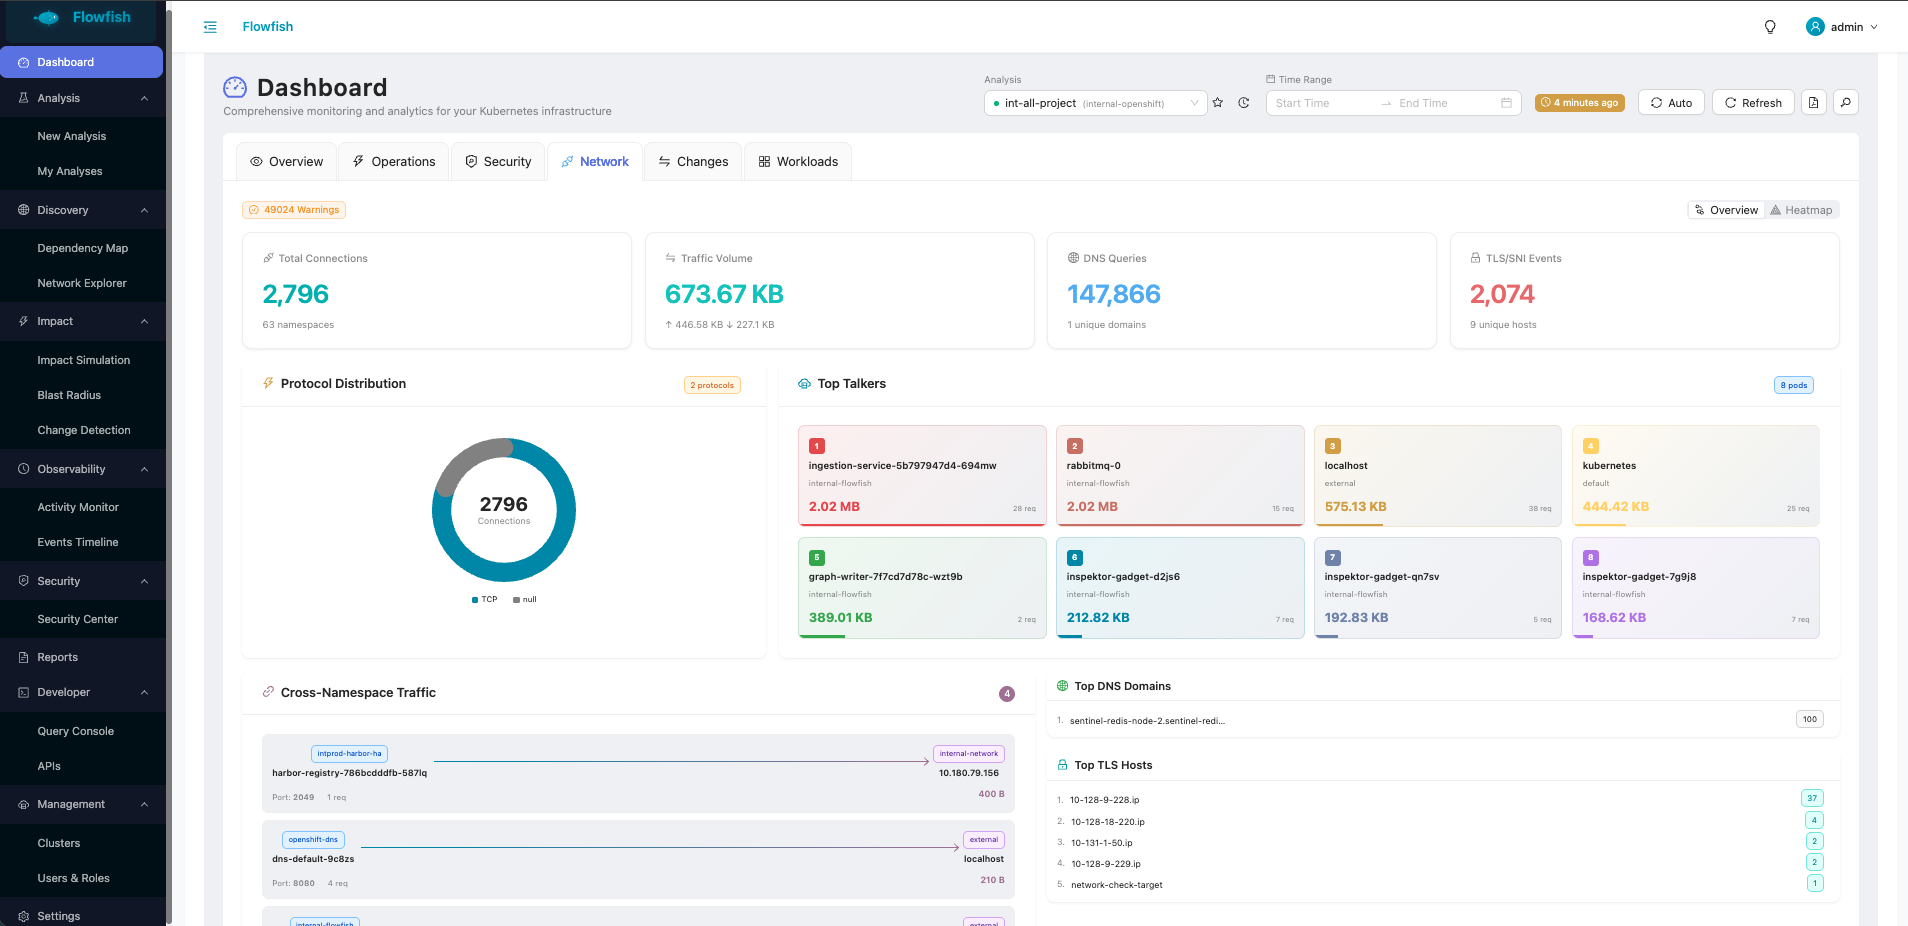Open the Changes tab
This screenshot has width=1908, height=926.
pos(693,161)
